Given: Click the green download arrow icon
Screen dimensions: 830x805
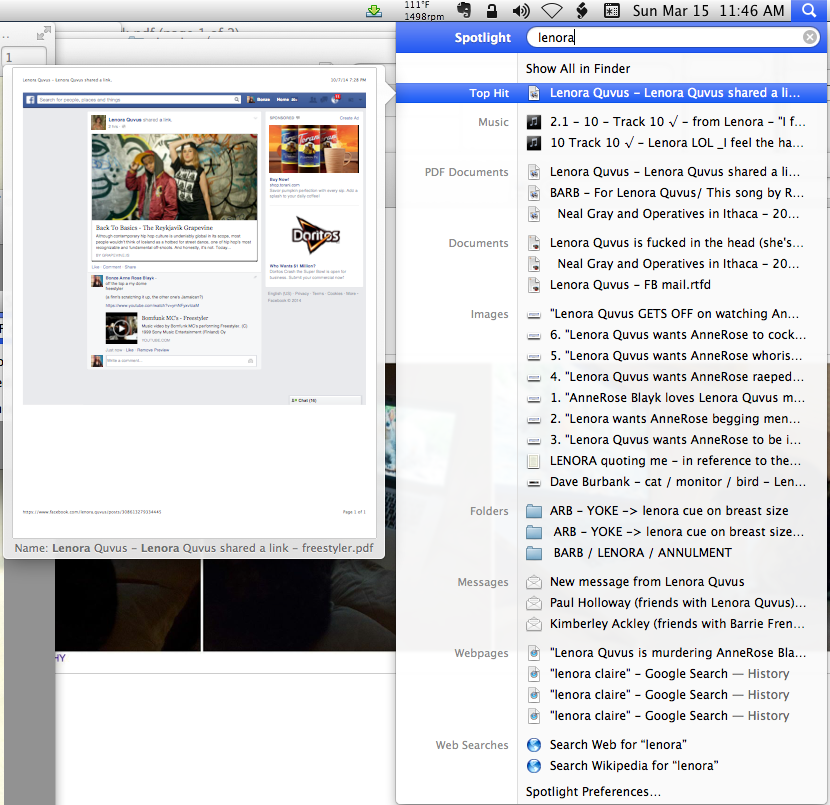Looking at the screenshot, I should tap(374, 11).
